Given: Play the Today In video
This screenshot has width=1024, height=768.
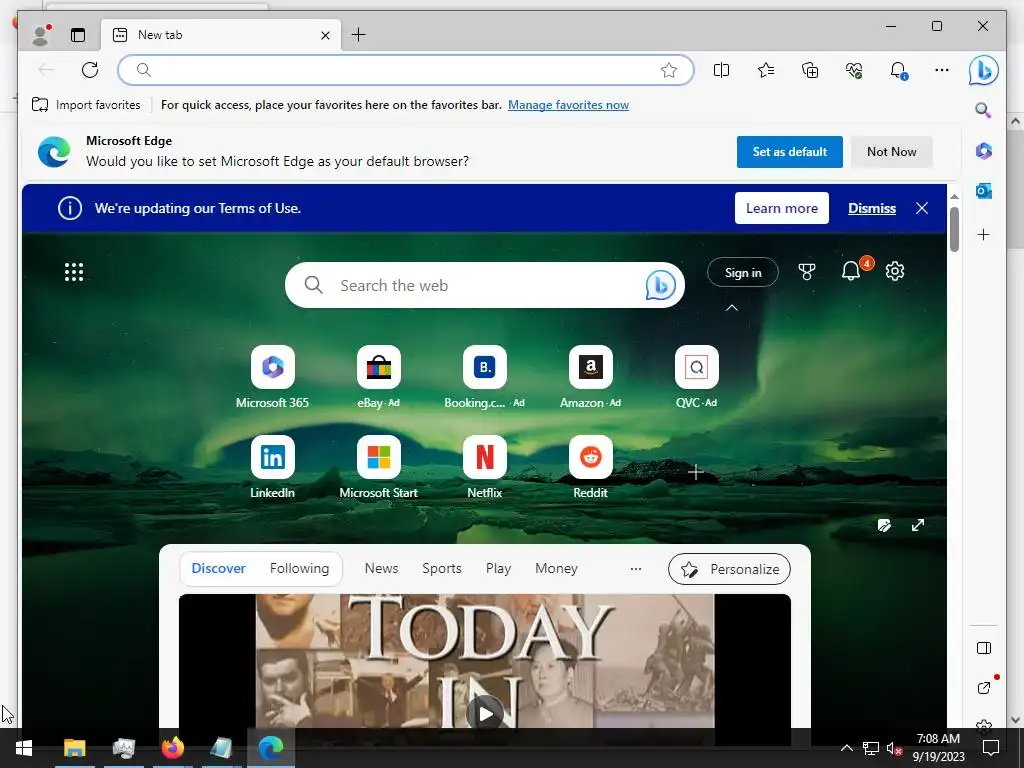Looking at the screenshot, I should pyautogui.click(x=485, y=712).
